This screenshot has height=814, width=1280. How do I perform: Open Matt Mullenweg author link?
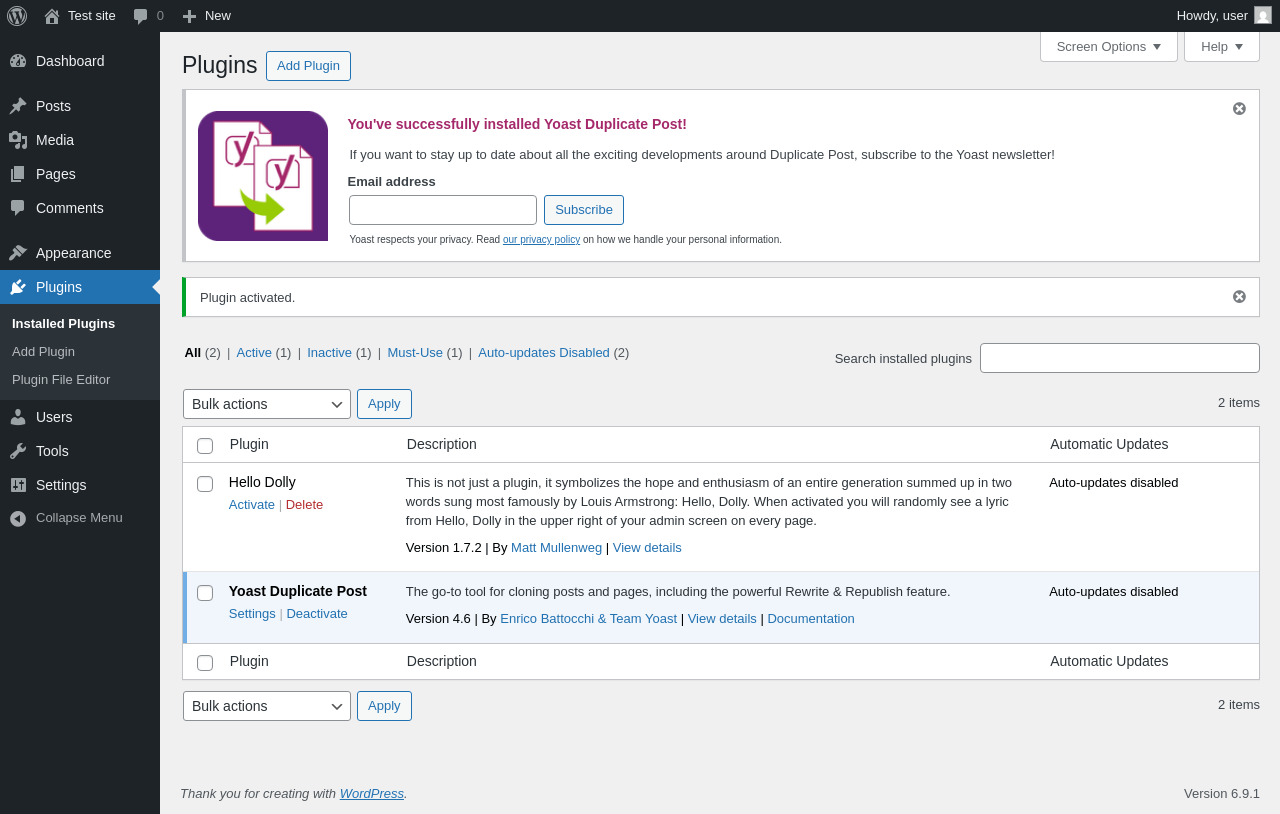click(556, 548)
